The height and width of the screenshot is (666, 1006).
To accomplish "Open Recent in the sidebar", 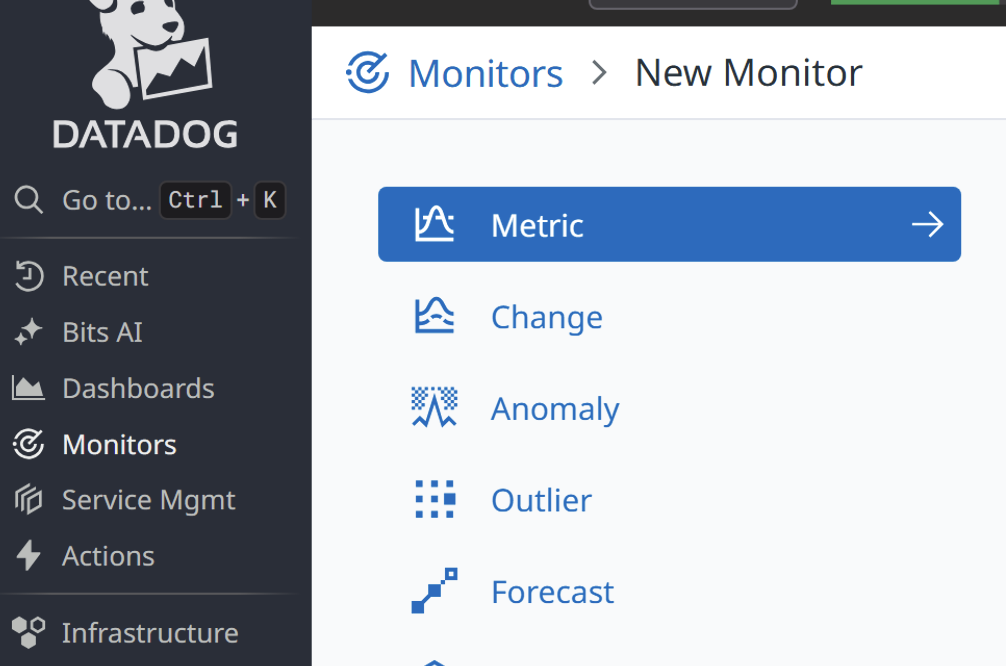I will click(x=105, y=277).
